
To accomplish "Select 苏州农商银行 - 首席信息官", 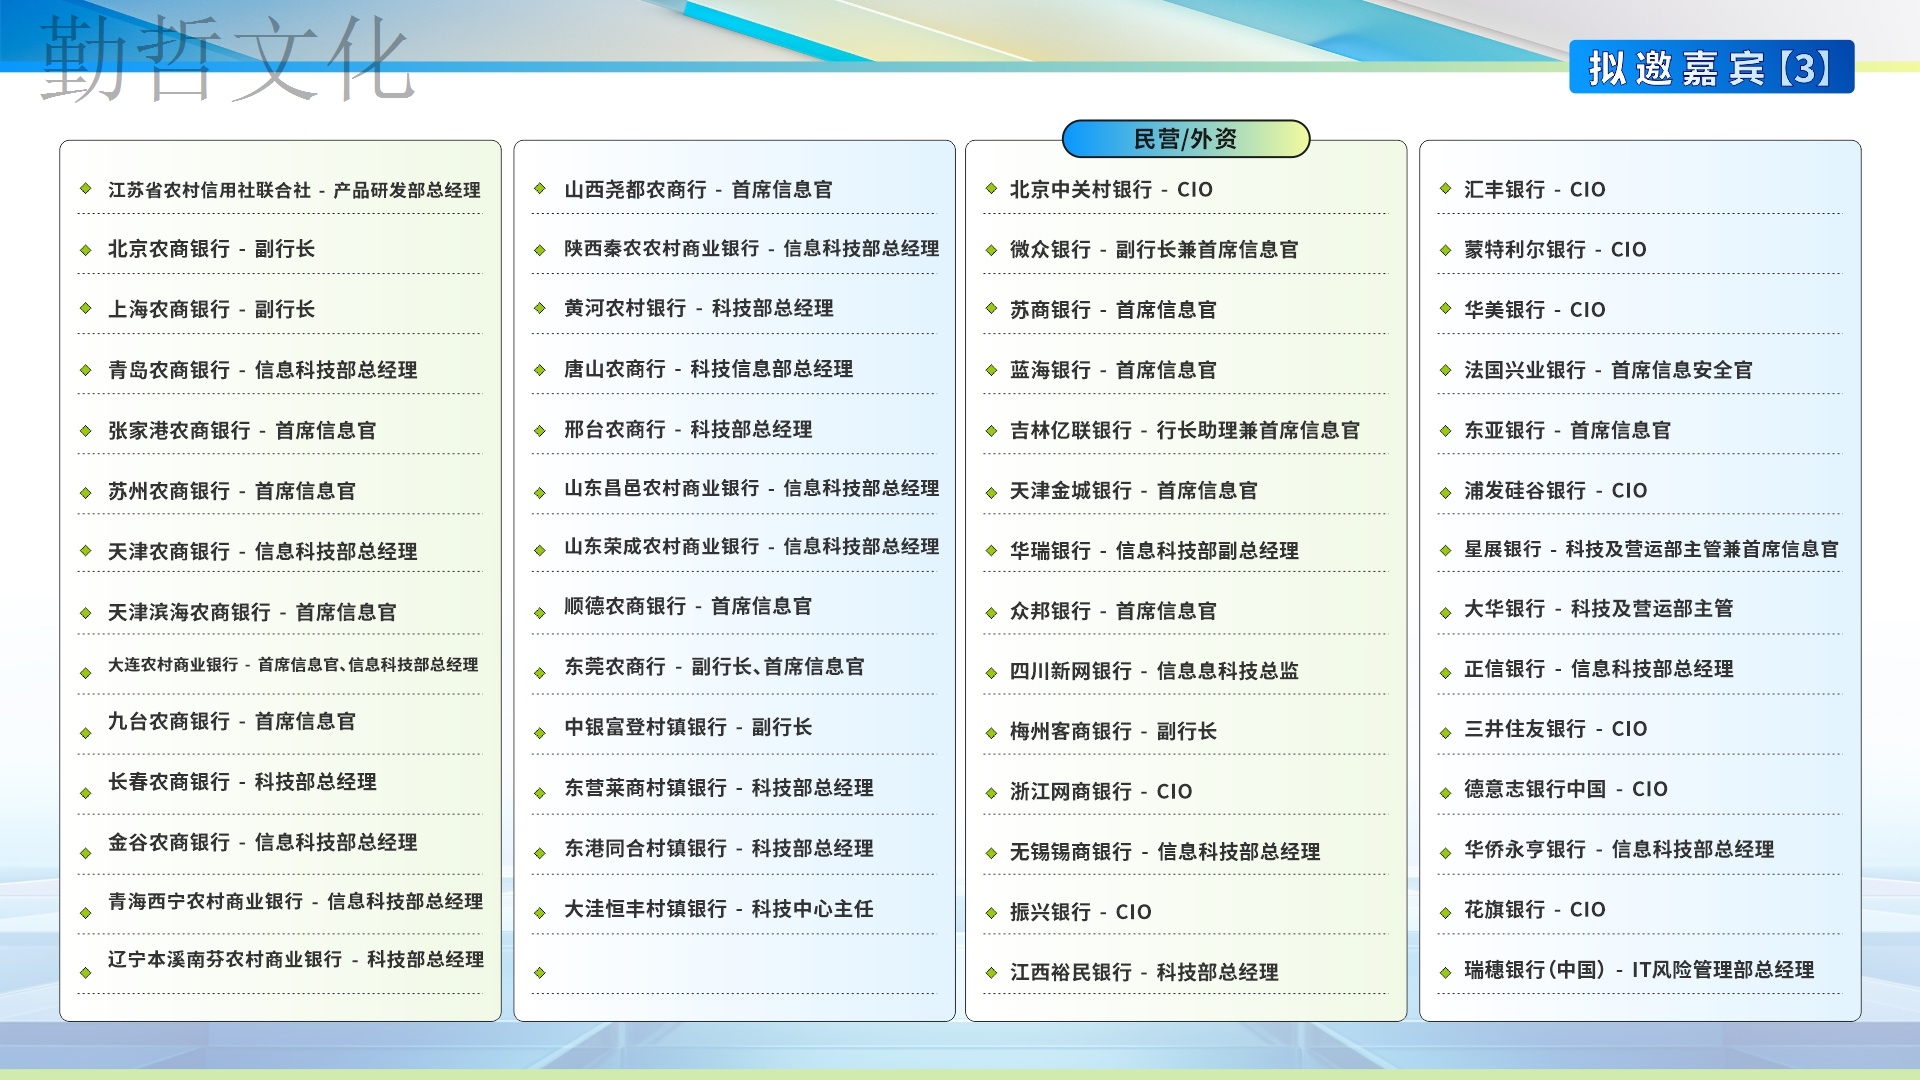I will [232, 491].
